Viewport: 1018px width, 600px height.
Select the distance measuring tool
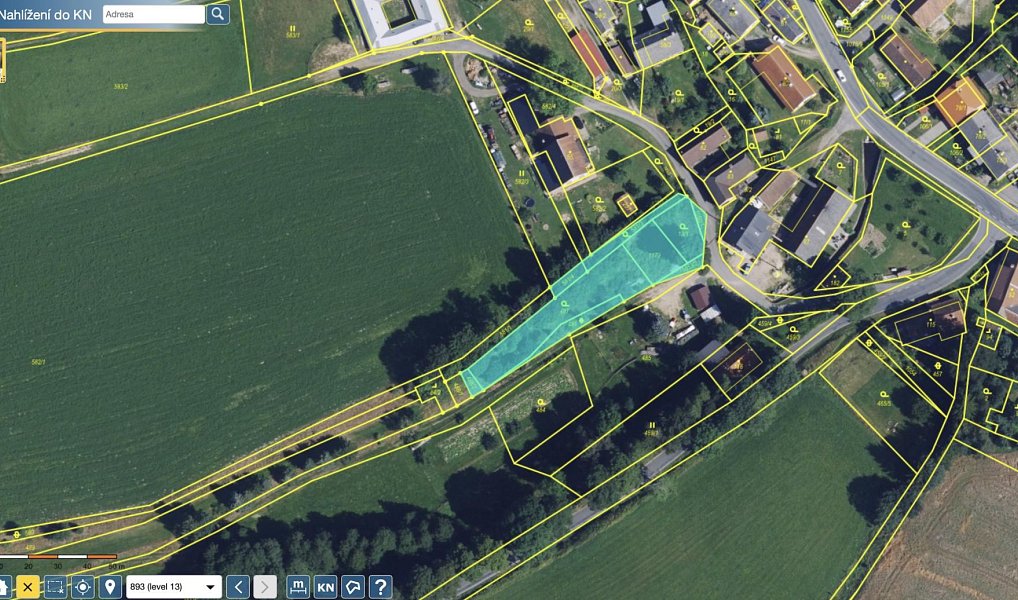[x=298, y=587]
